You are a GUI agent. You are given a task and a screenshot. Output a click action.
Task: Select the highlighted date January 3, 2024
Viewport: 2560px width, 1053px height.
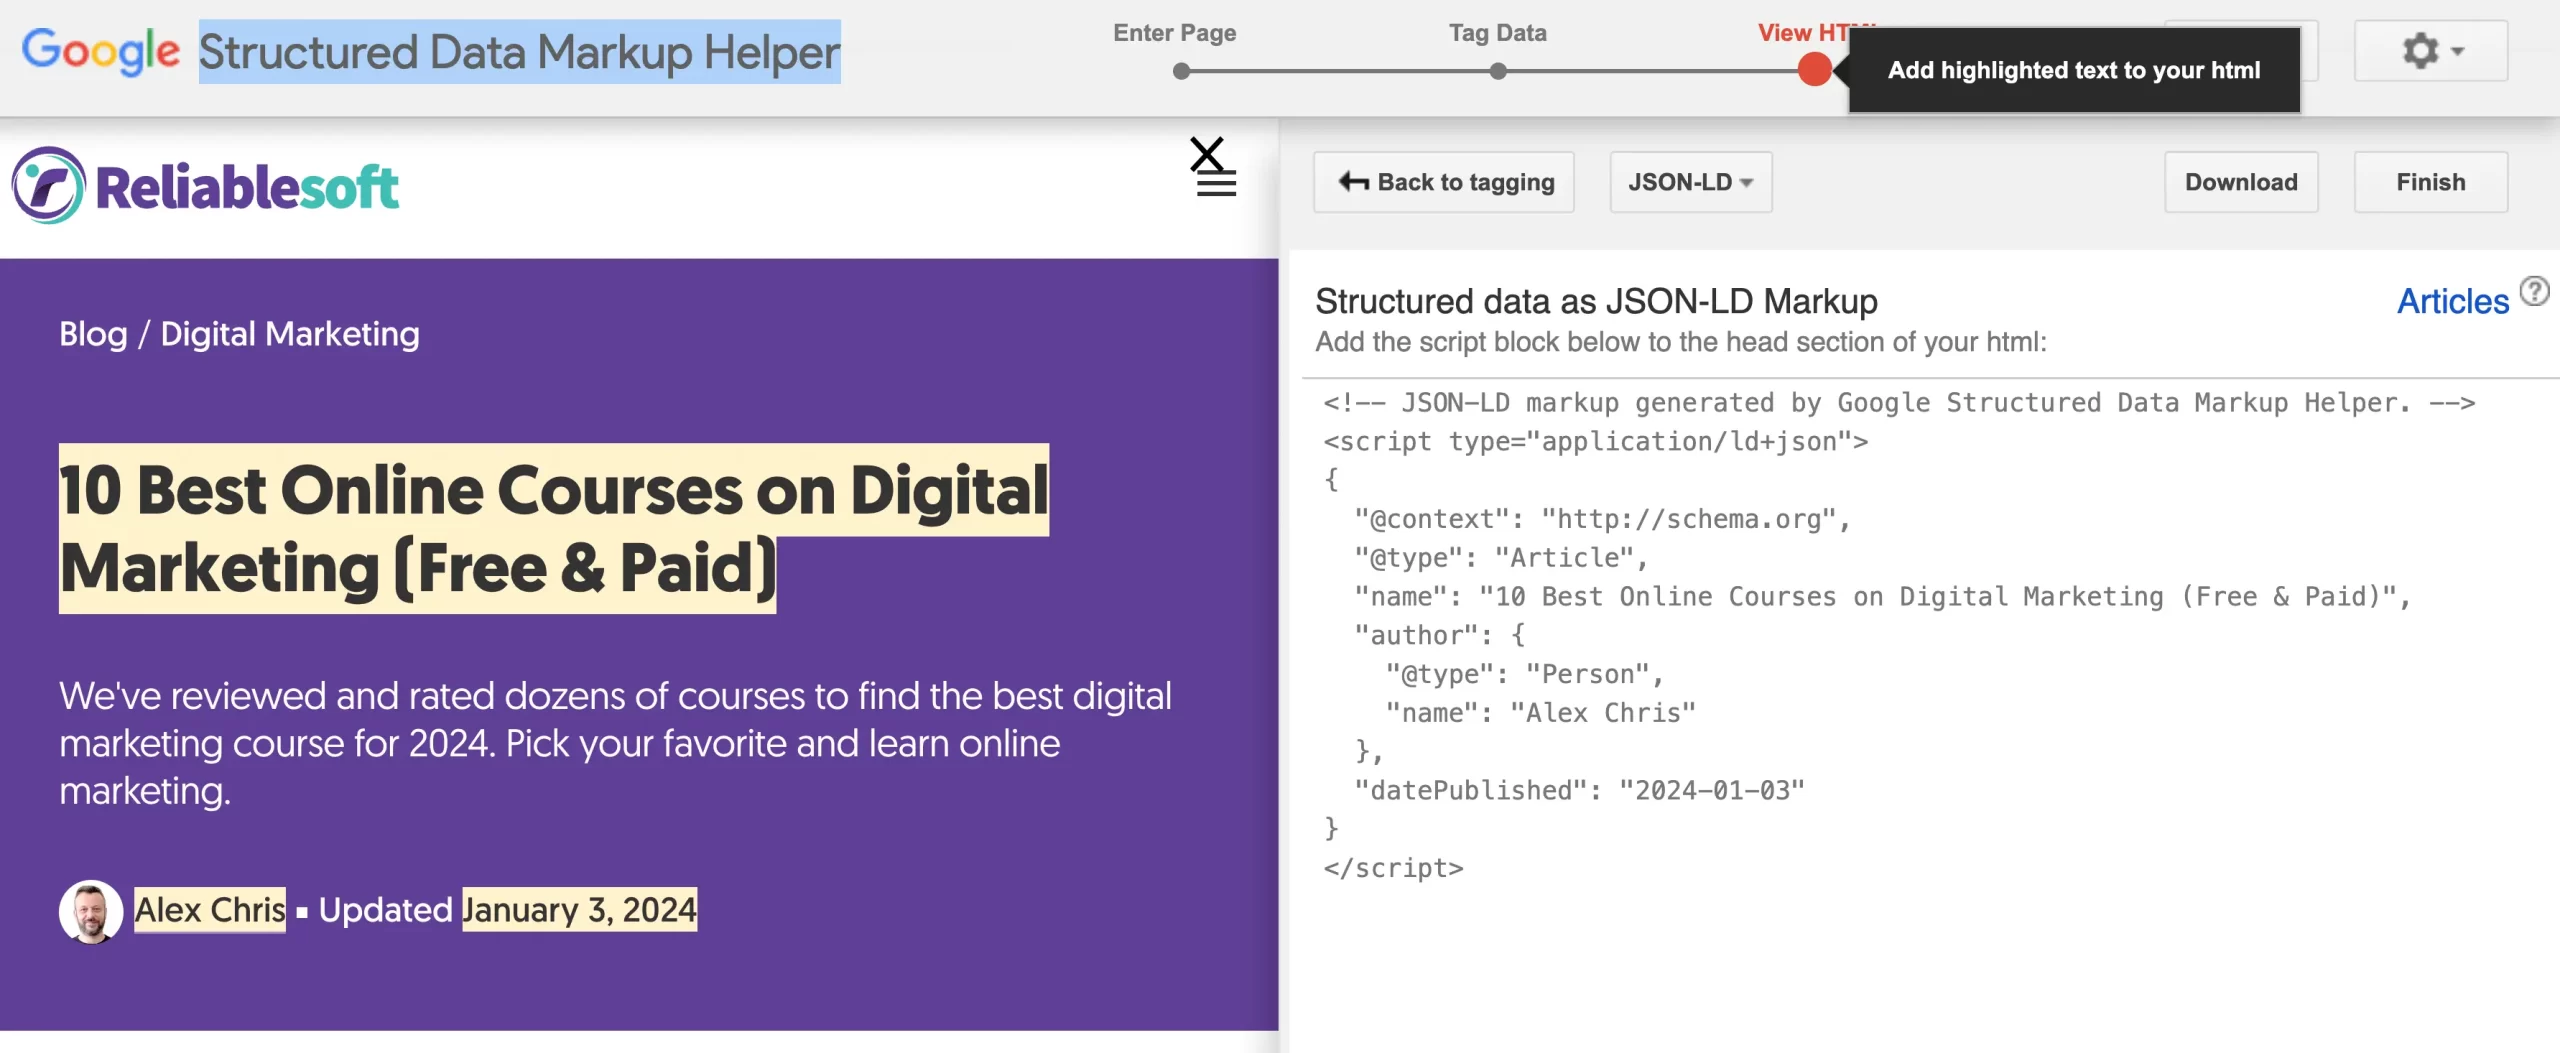[579, 910]
